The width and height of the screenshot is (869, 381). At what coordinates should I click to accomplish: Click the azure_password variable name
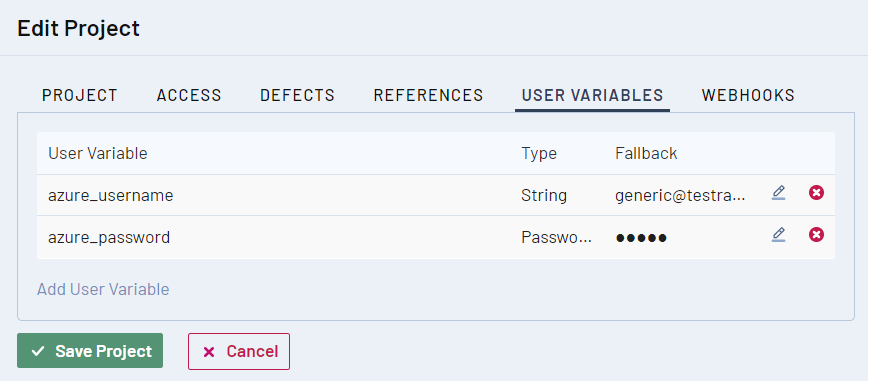click(x=109, y=238)
